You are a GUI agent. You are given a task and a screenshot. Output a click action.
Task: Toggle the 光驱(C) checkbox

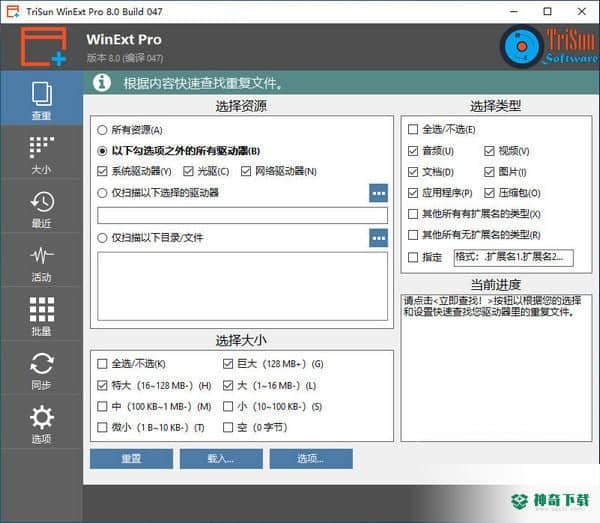click(188, 171)
